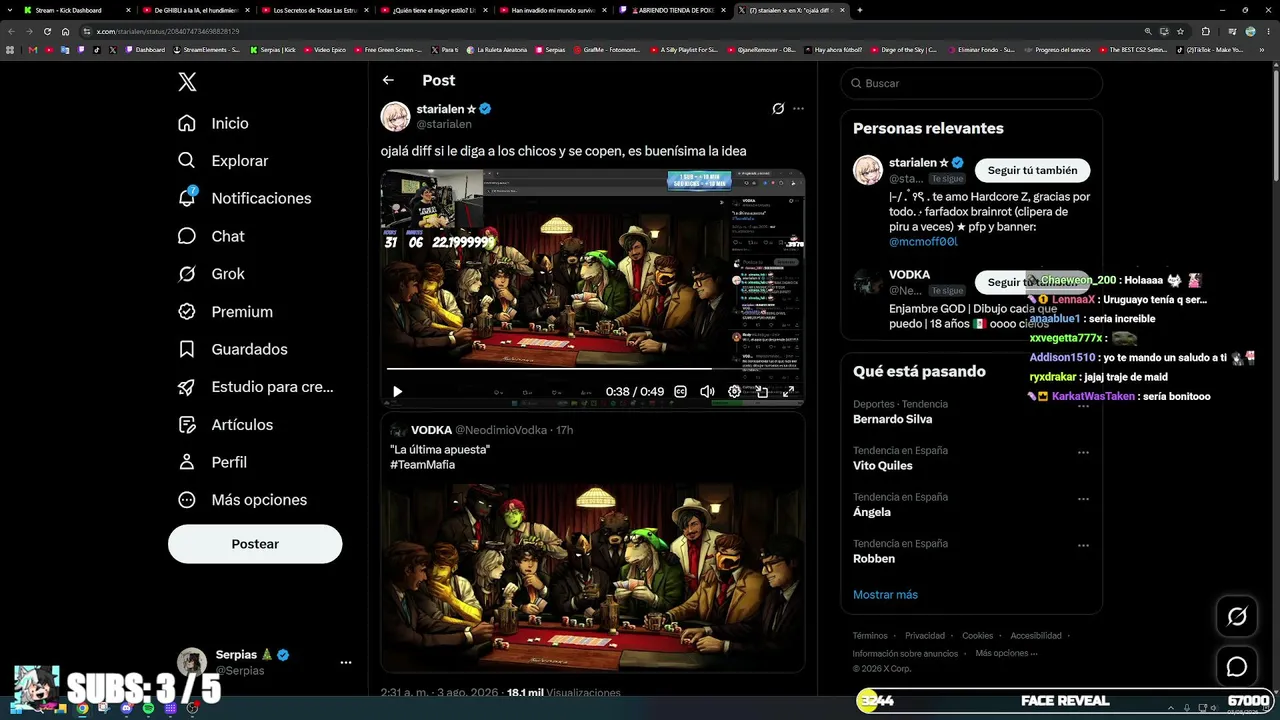Open the Serpias | Kick bookmark
Viewport: 1280px width, 720px height.
pos(273,49)
